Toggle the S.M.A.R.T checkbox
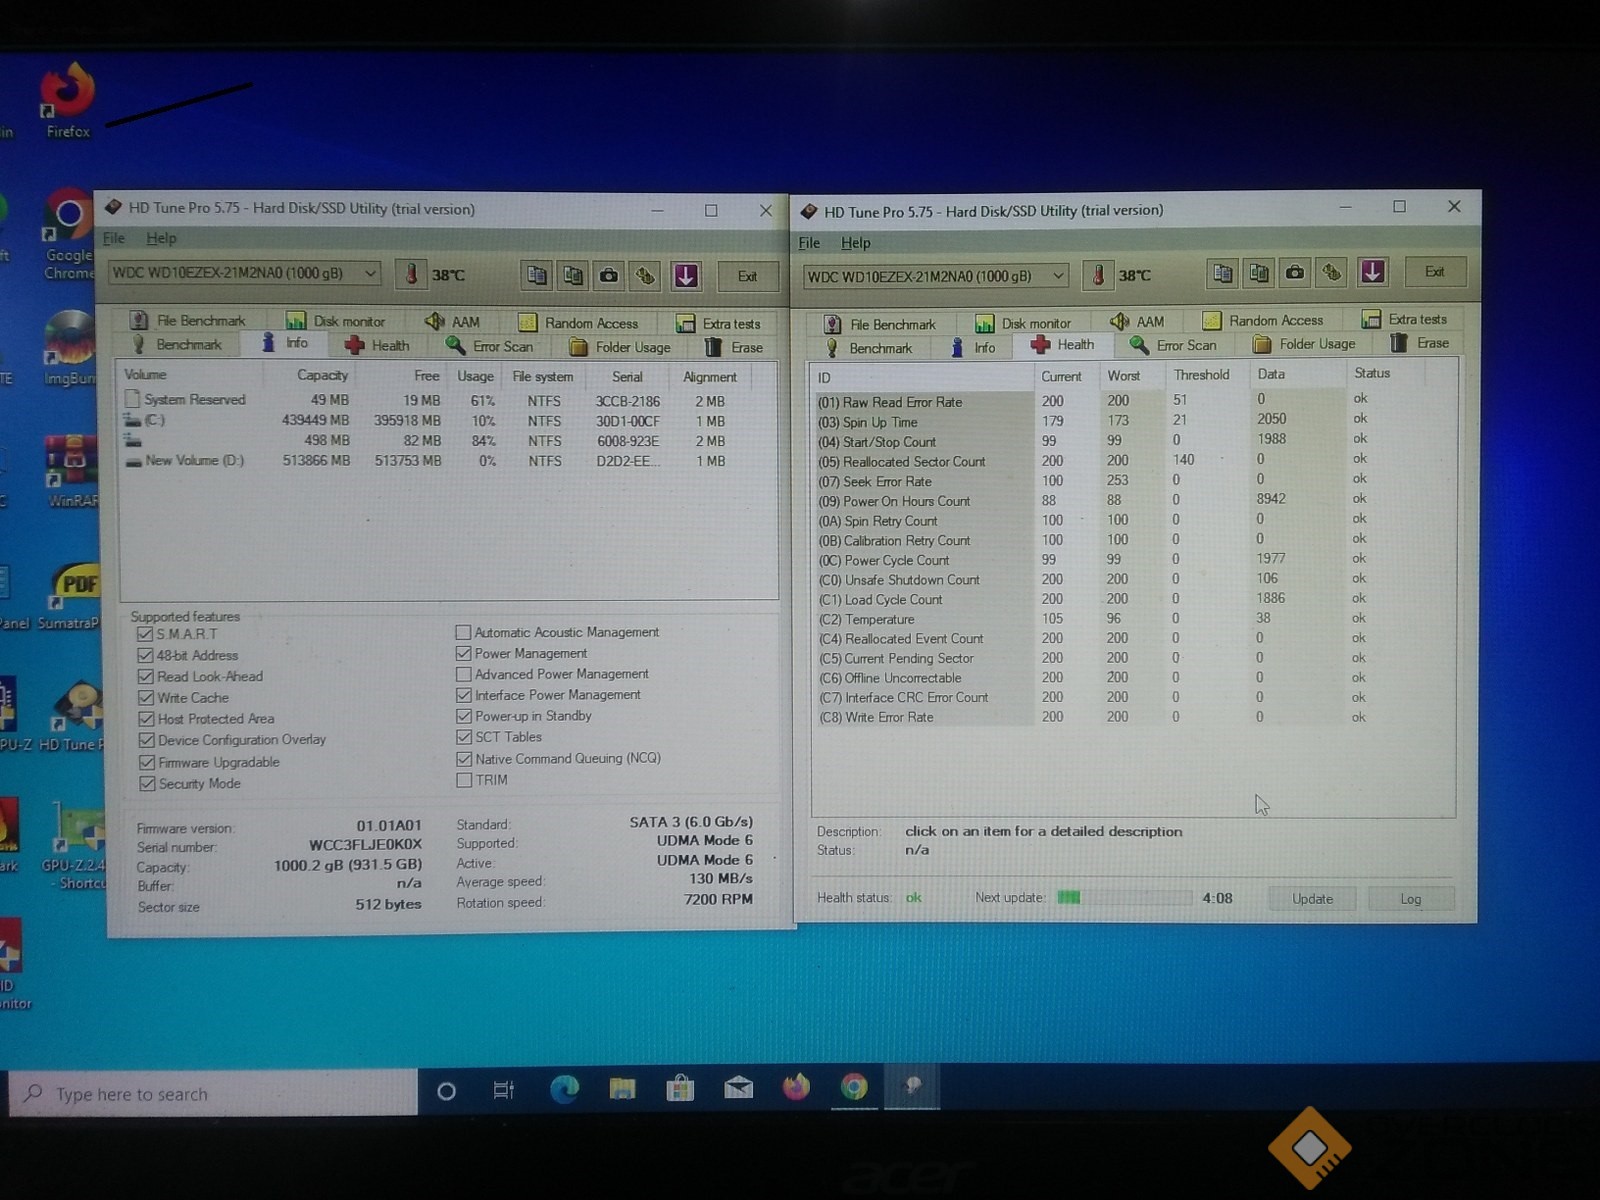 coord(146,634)
